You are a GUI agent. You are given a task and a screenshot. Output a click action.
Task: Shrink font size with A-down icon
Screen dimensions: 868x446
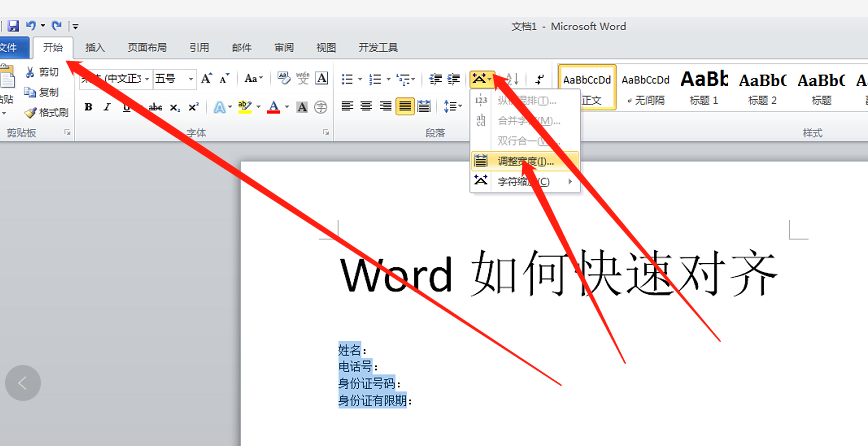[x=224, y=79]
